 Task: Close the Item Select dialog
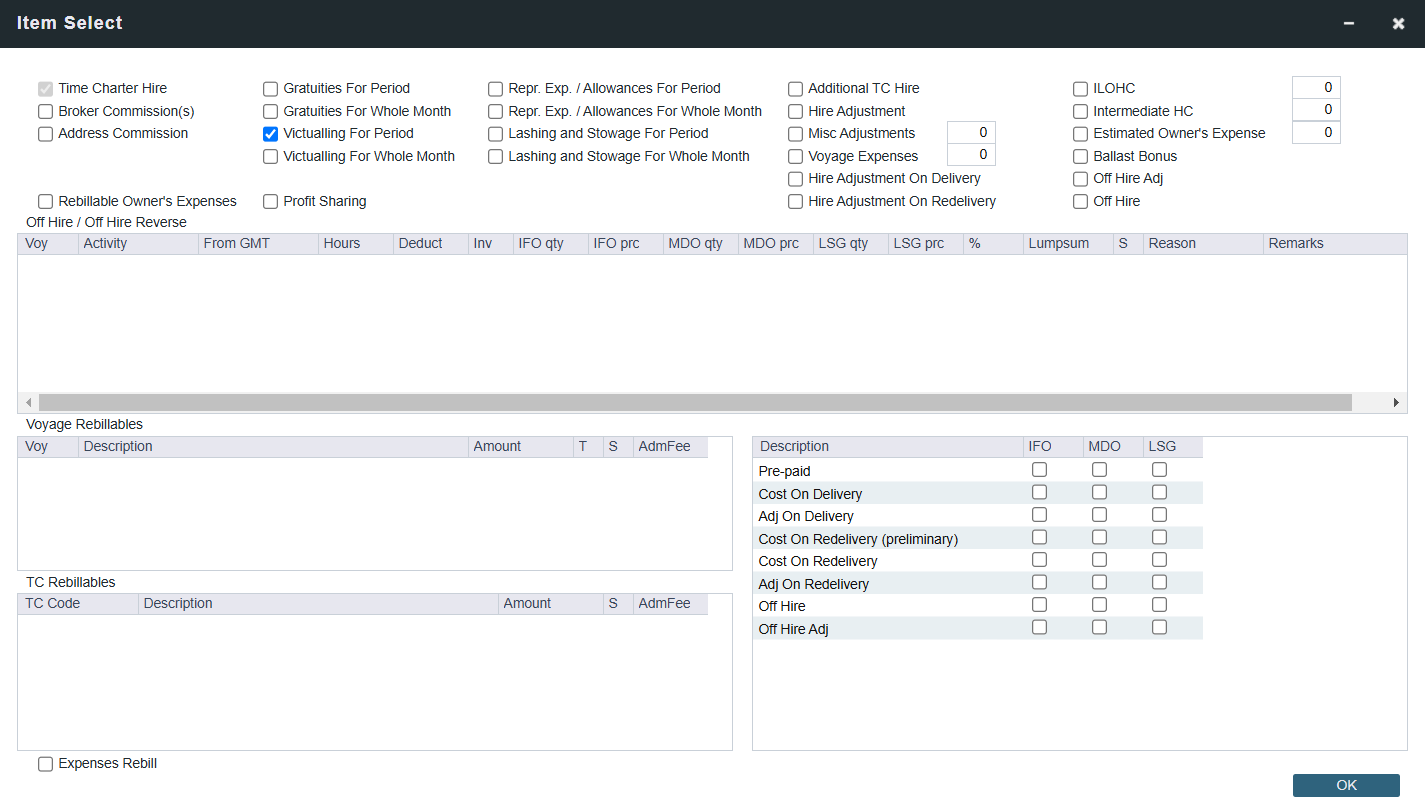click(x=1398, y=23)
